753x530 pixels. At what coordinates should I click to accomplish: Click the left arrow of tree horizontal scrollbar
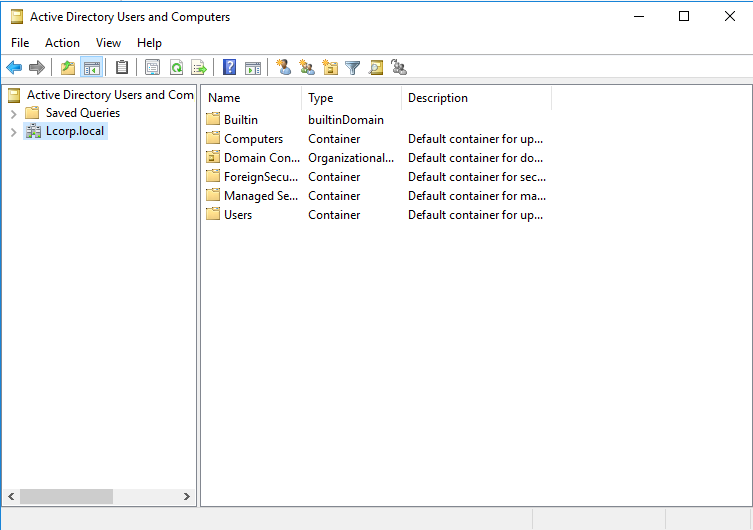[11, 496]
